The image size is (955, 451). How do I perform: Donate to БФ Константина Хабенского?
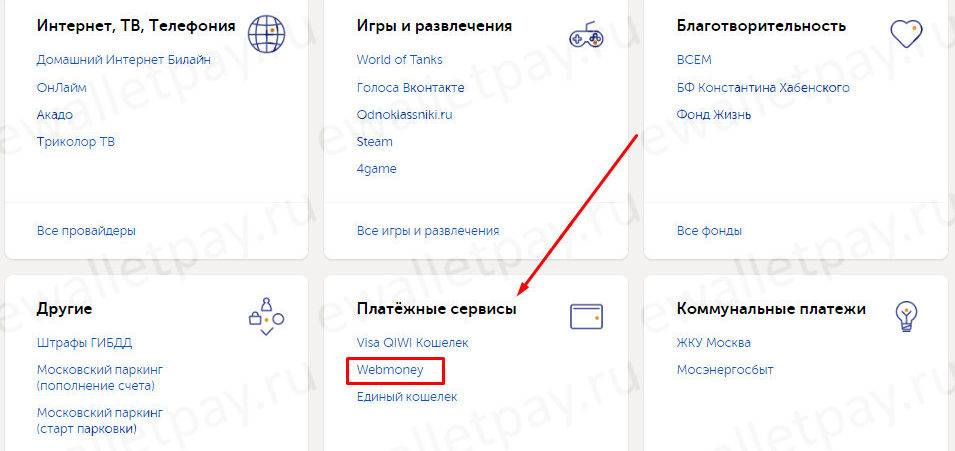[x=763, y=88]
